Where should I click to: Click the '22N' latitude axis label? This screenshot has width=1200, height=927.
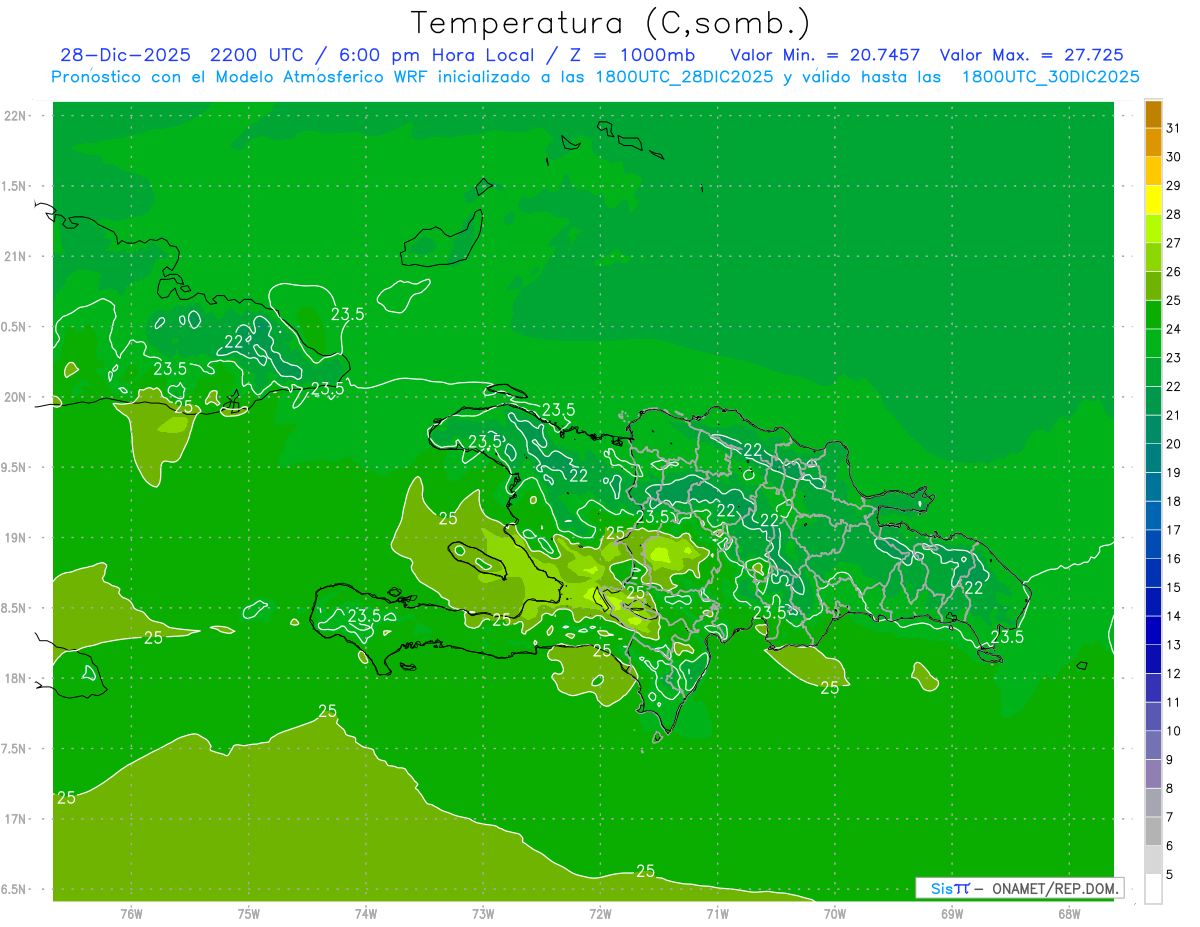coord(14,116)
